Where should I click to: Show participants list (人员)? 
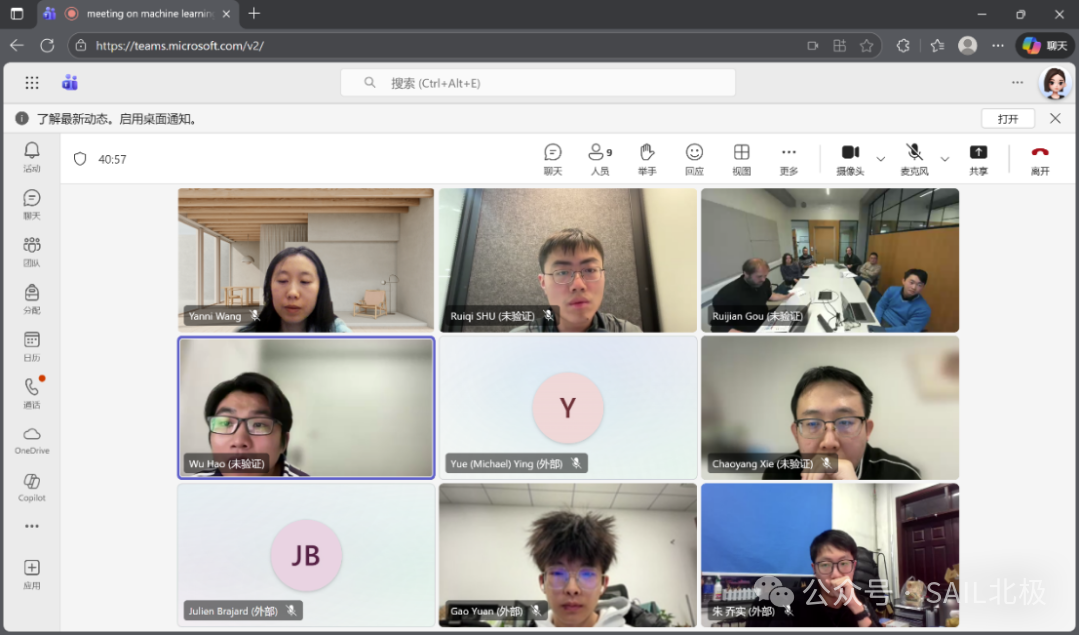pos(600,159)
